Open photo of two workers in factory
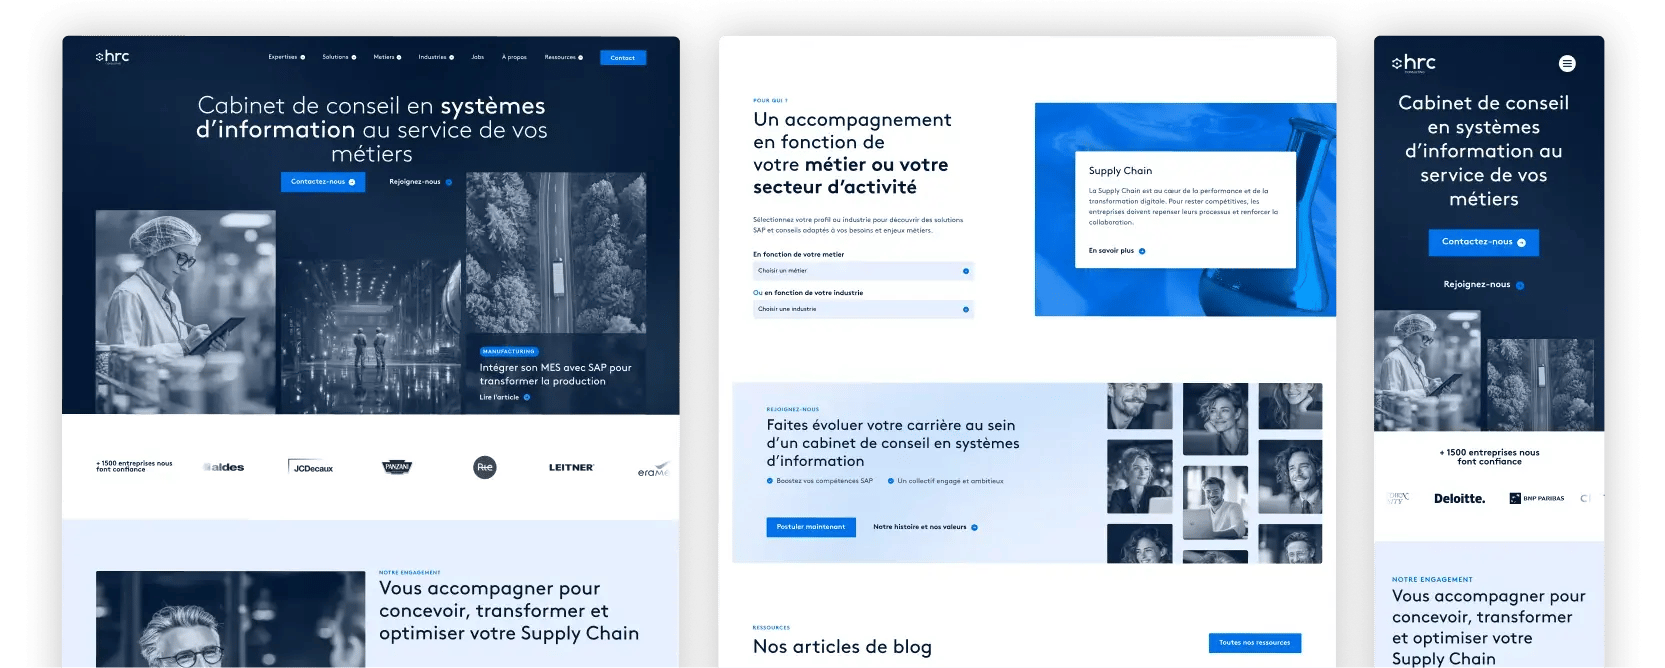The height and width of the screenshot is (668, 1665). [370, 337]
